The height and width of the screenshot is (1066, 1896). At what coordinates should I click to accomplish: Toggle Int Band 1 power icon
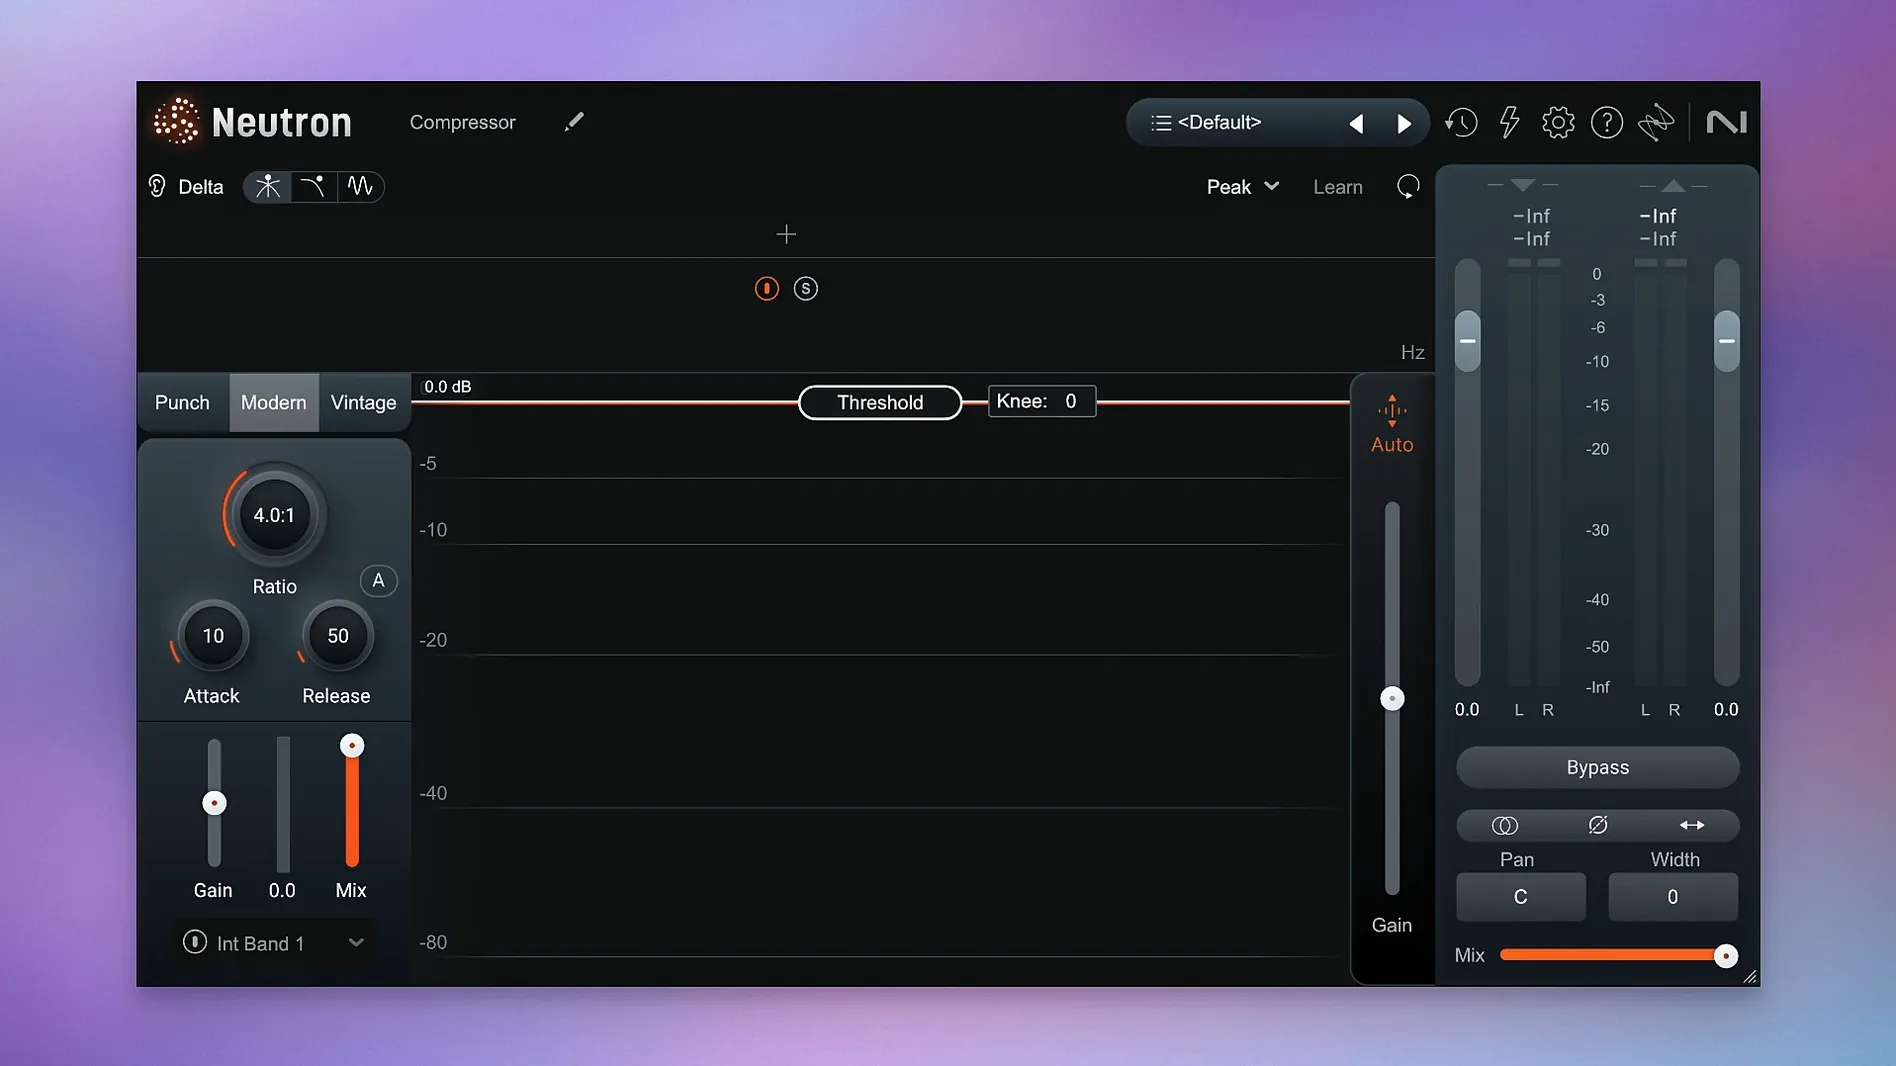(195, 942)
